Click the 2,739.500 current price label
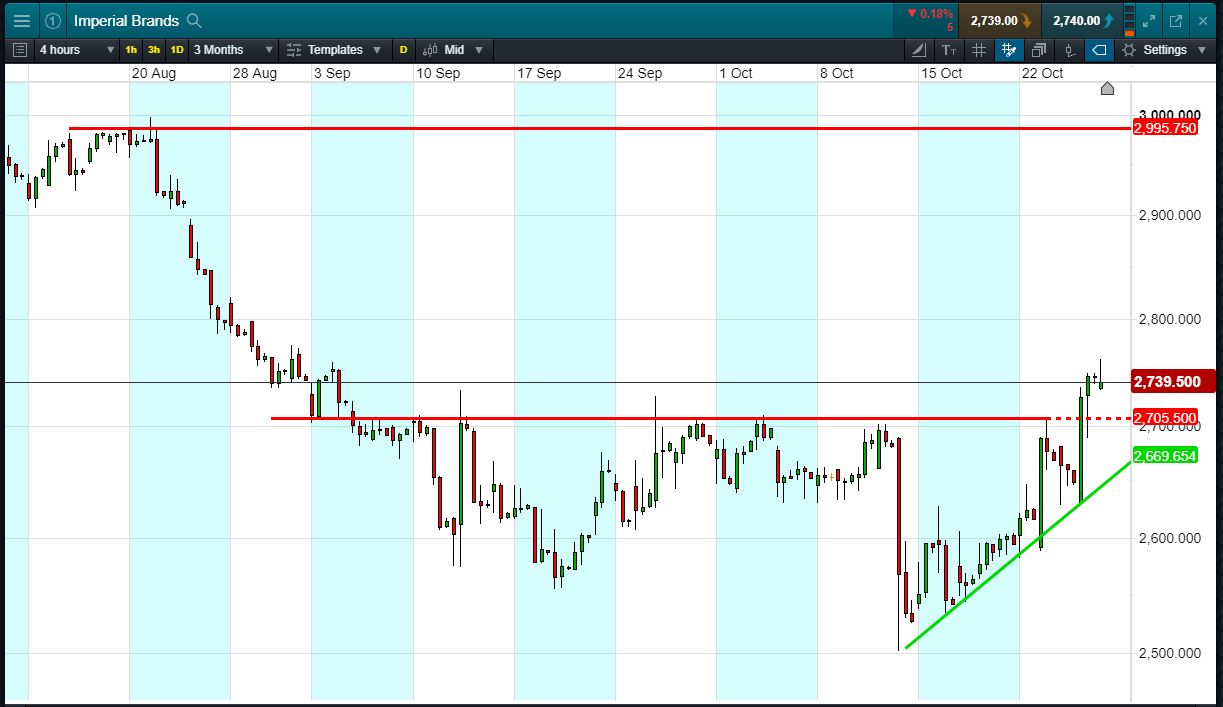This screenshot has width=1223, height=707. (1173, 382)
